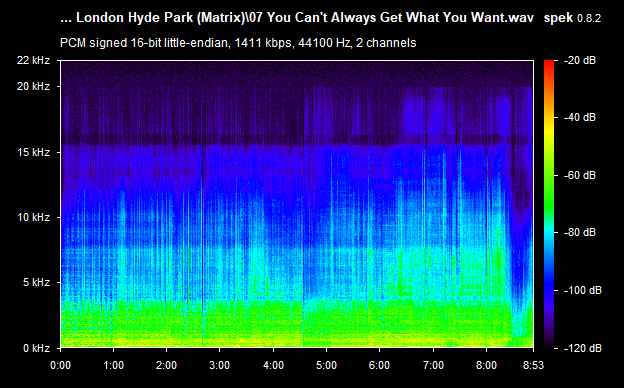Click the 2:00 time axis label
The height and width of the screenshot is (388, 624).
tap(166, 365)
